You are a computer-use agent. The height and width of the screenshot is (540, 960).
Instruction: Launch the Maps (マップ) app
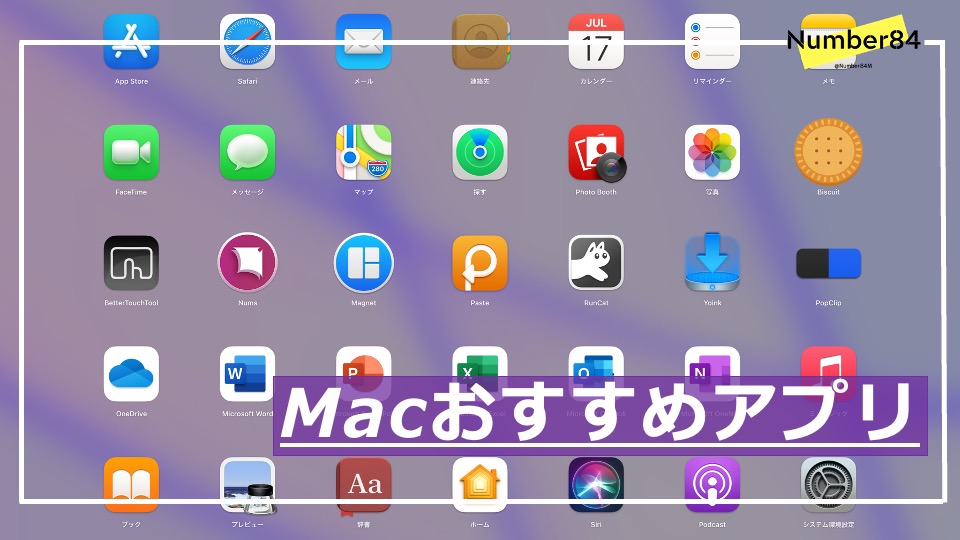click(x=364, y=152)
